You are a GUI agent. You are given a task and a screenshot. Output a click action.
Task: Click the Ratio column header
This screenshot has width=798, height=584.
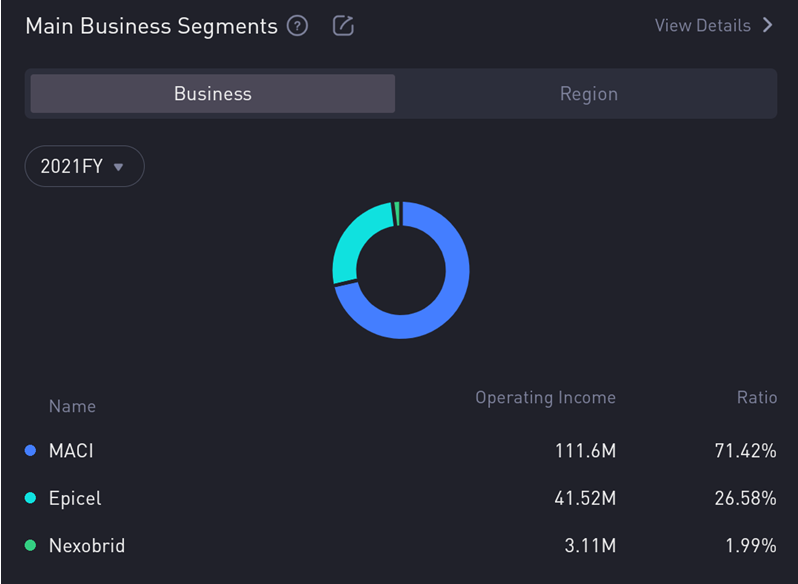[756, 398]
